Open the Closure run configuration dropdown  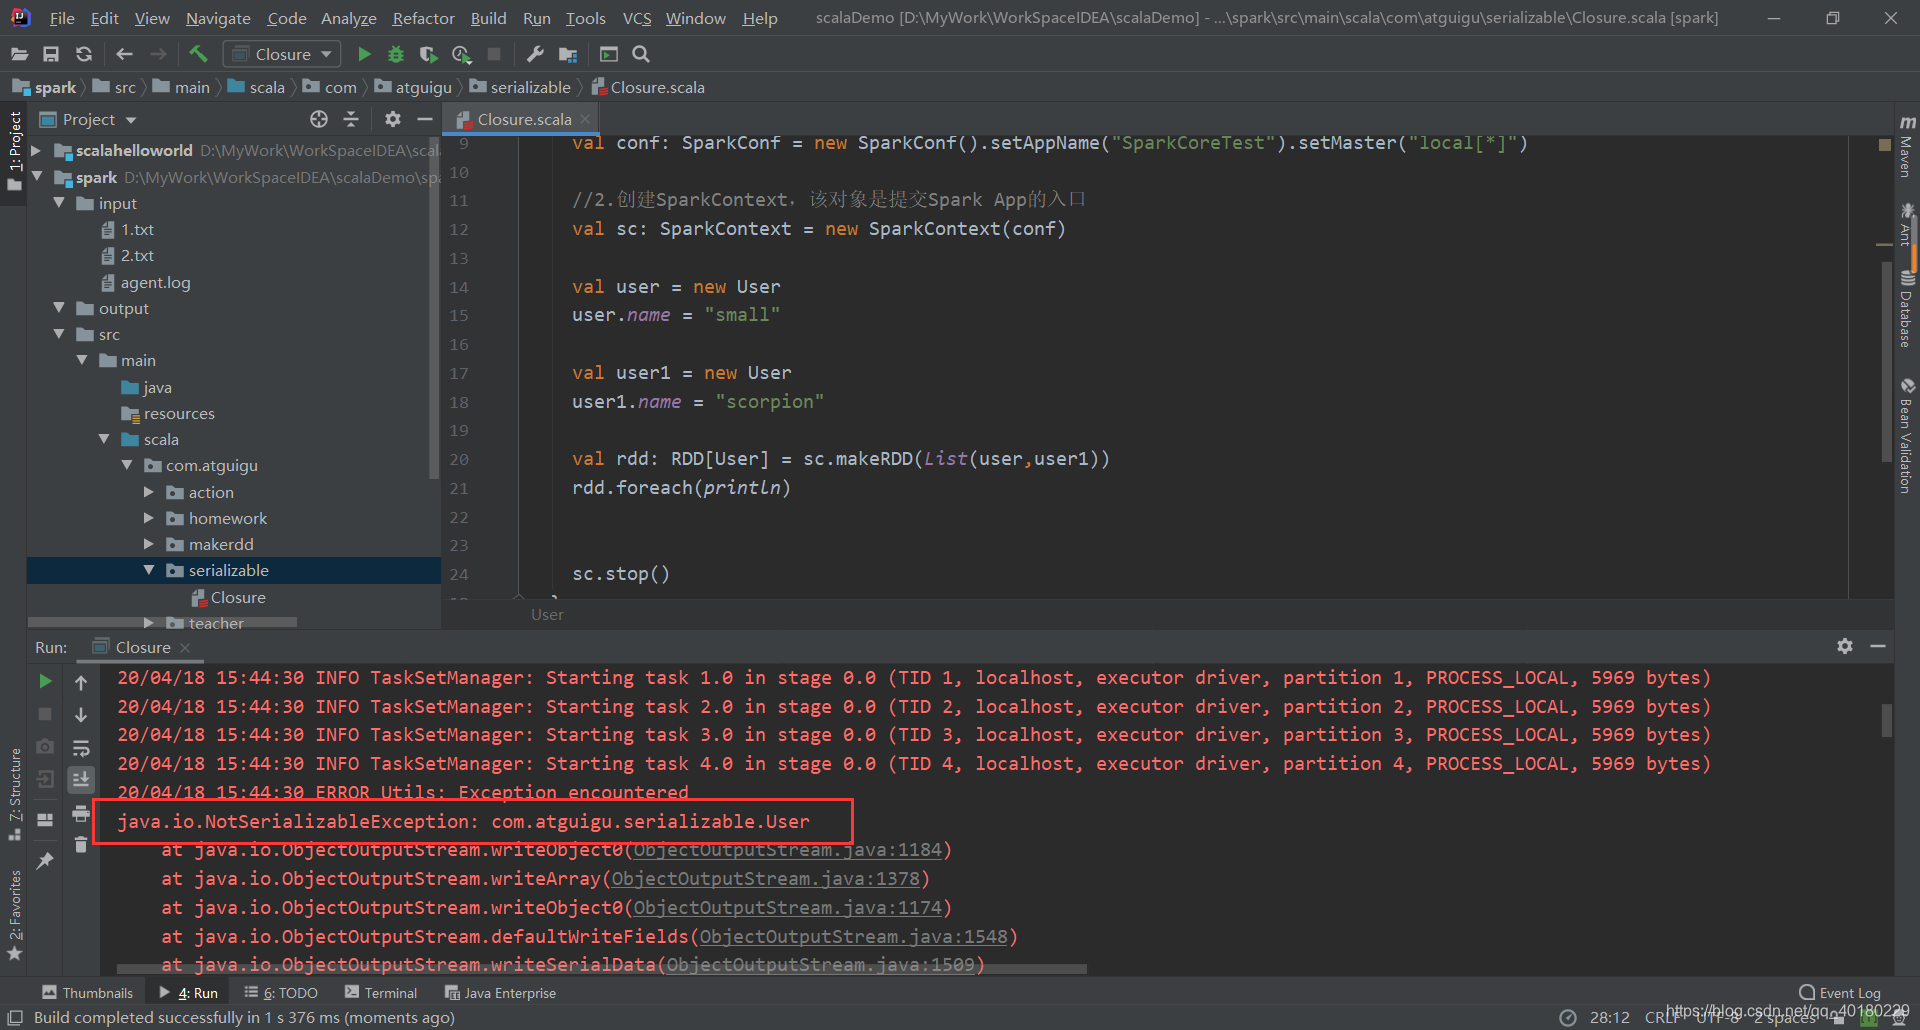point(281,54)
